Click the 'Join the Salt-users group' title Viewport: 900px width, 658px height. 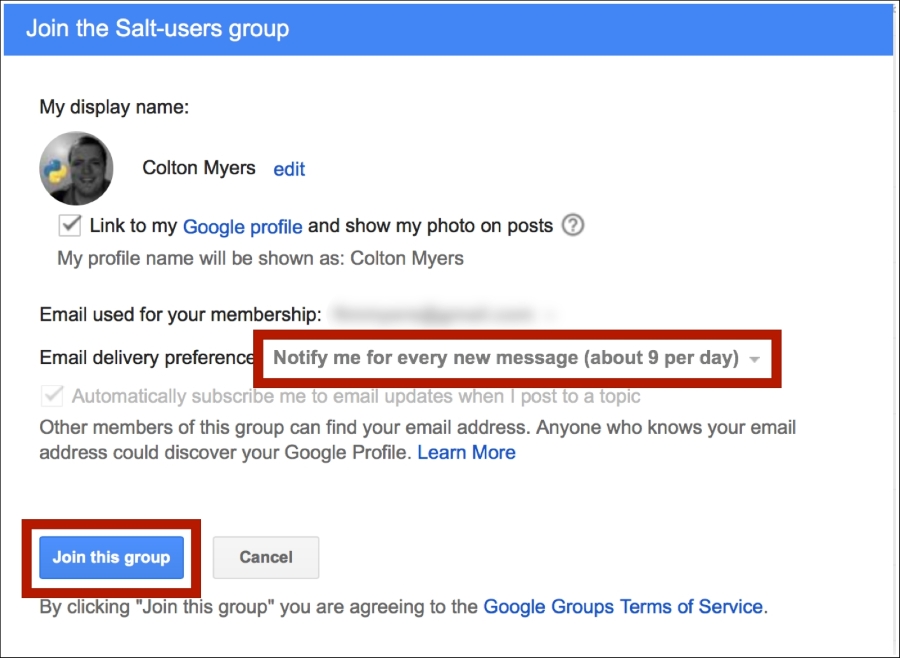tap(157, 29)
